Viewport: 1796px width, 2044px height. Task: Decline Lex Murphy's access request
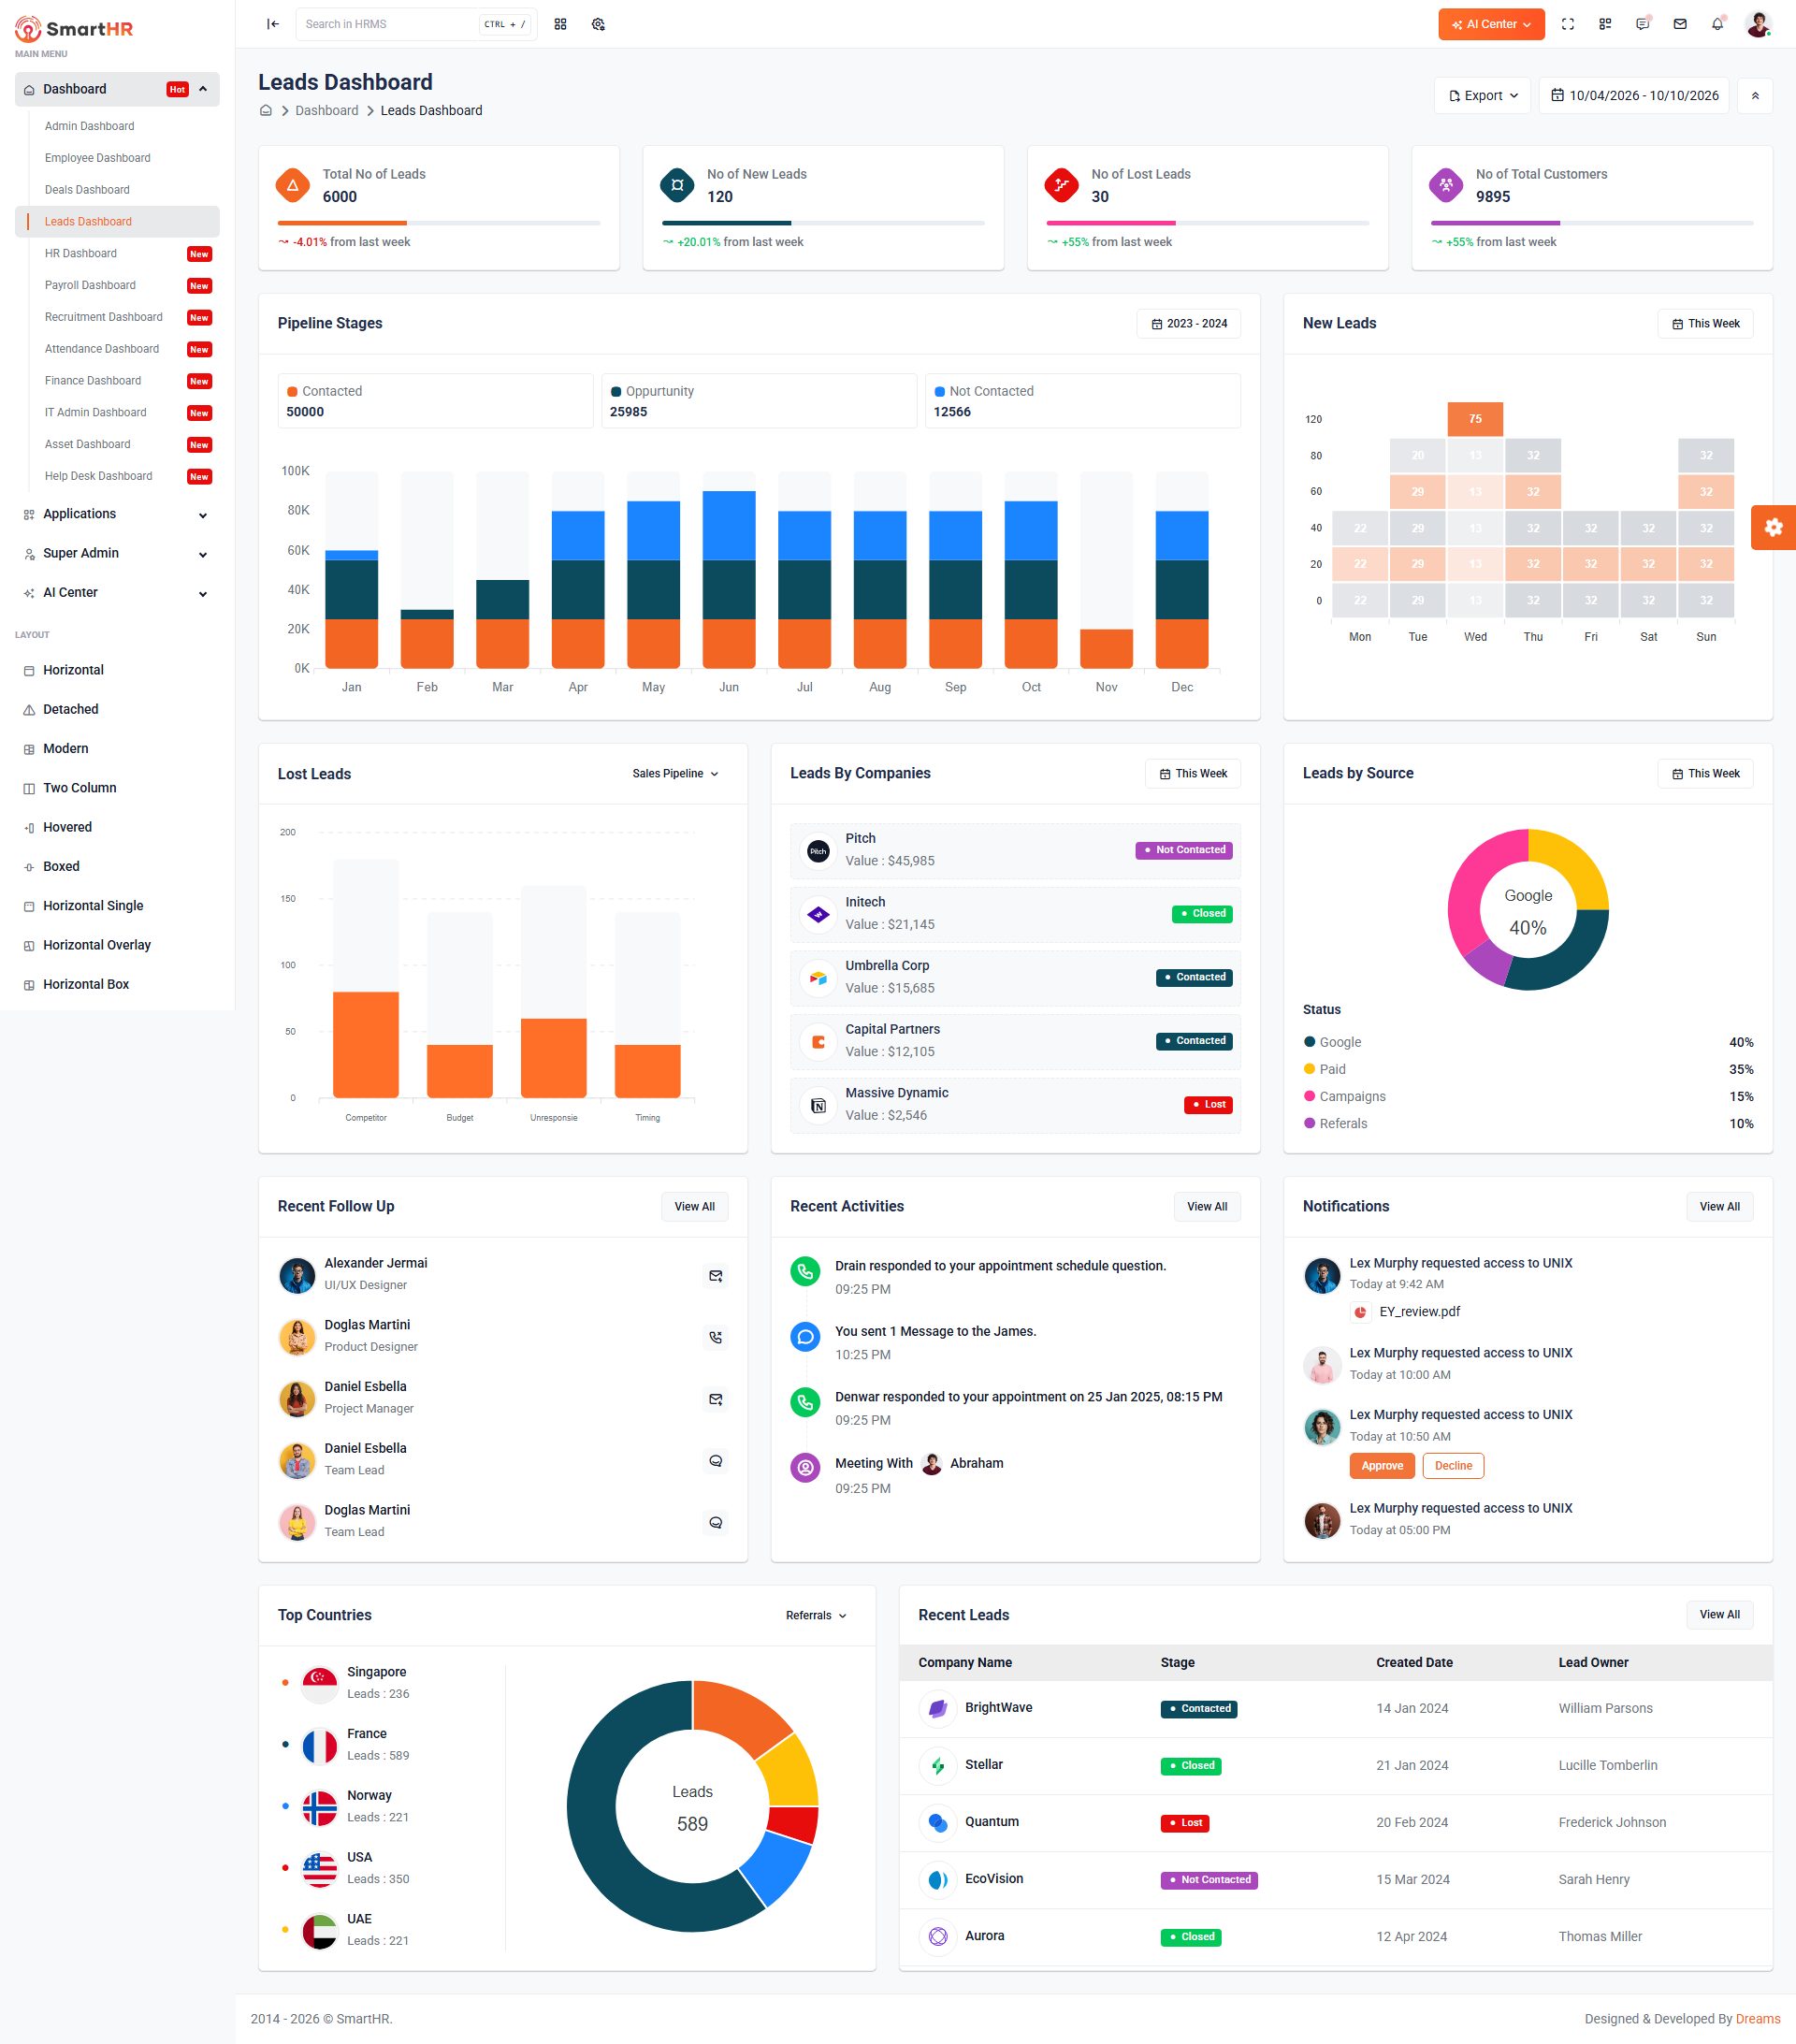point(1453,1465)
